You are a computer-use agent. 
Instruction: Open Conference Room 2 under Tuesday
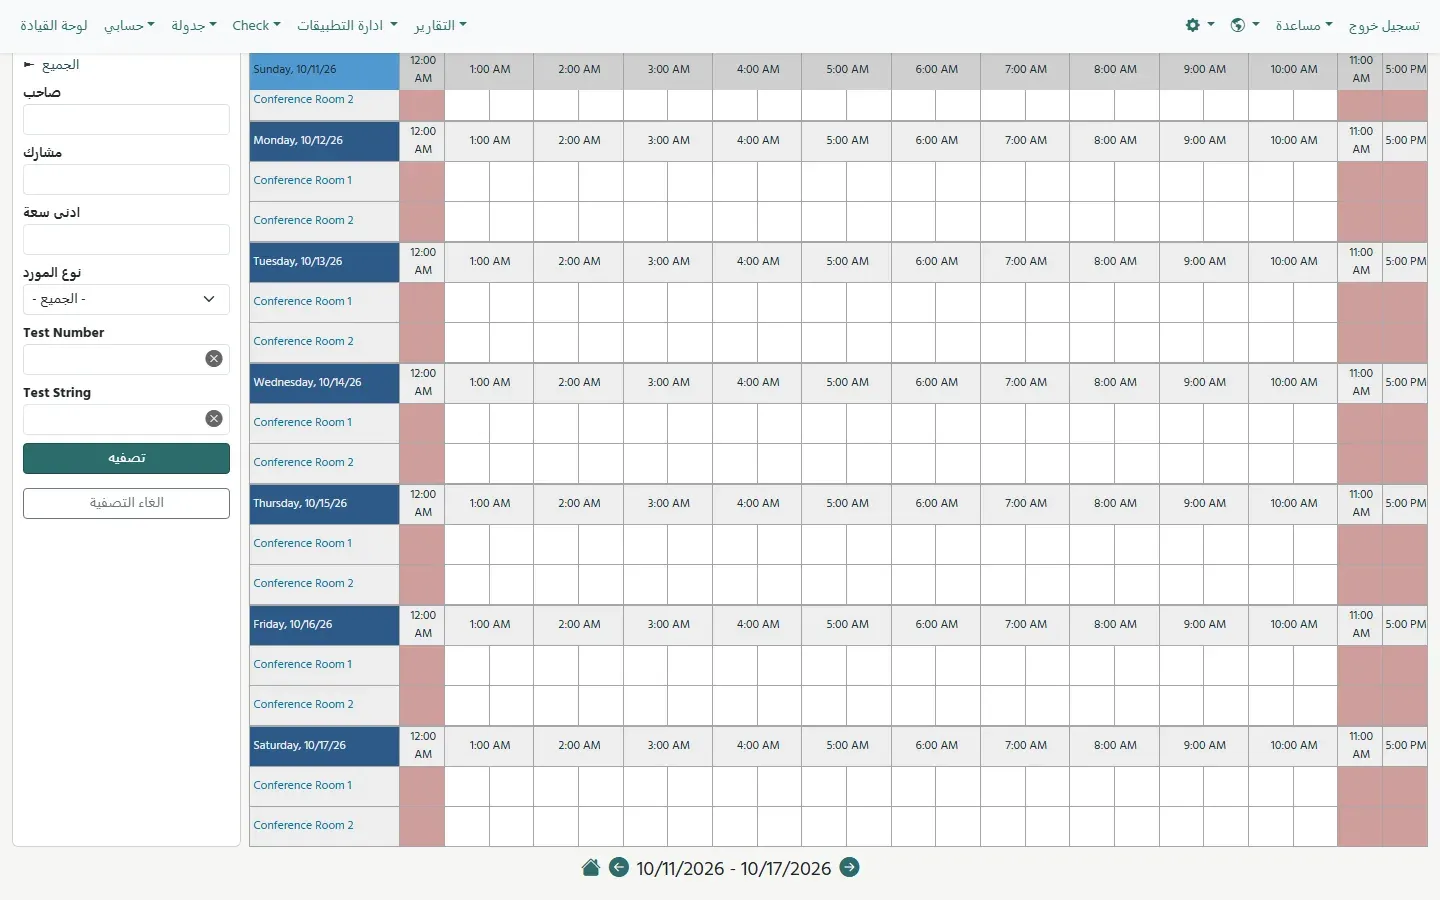pyautogui.click(x=303, y=341)
